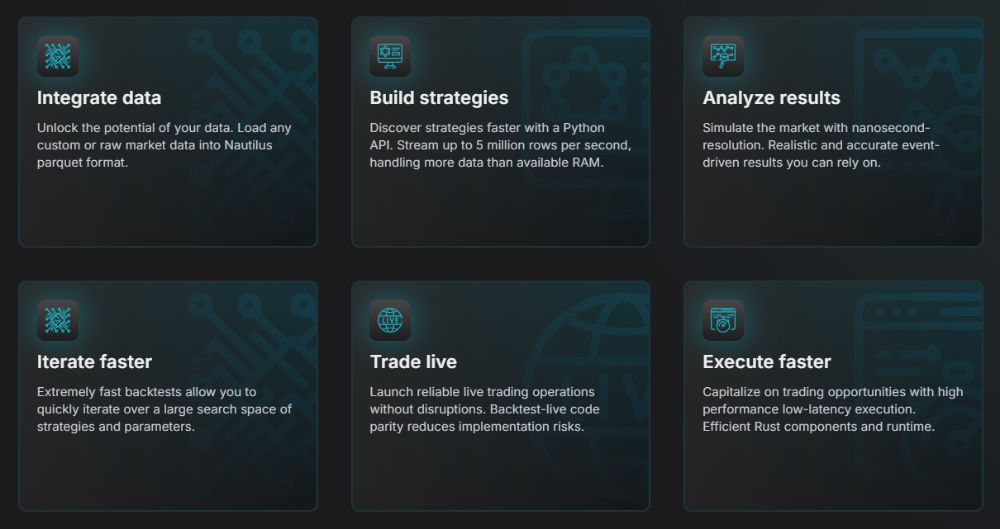Select the Analyze results heading
1000x529 pixels.
coord(771,98)
